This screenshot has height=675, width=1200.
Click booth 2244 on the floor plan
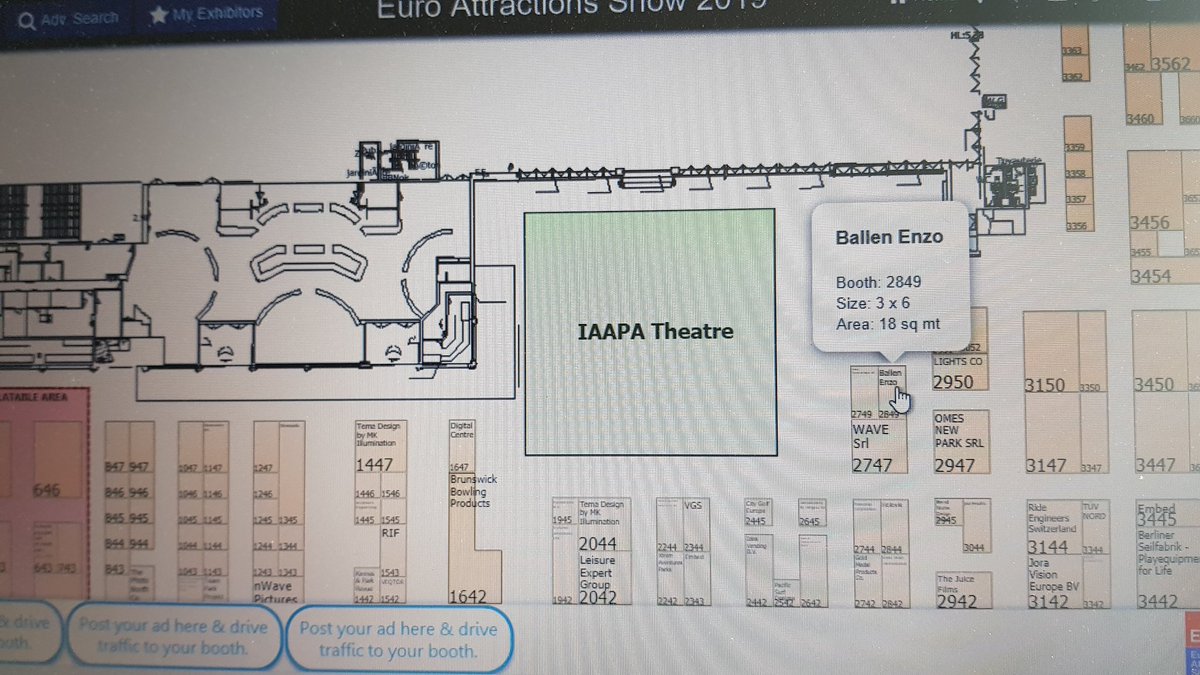point(668,525)
